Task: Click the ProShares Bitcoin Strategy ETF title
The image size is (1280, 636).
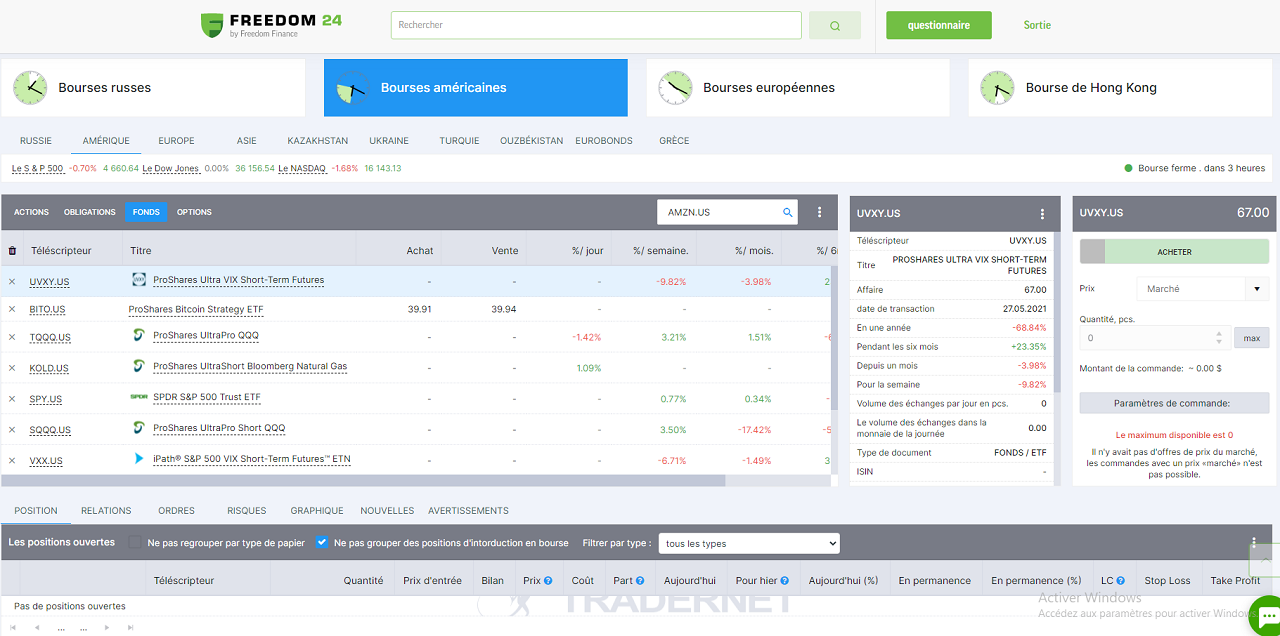Action: pyautogui.click(x=196, y=310)
